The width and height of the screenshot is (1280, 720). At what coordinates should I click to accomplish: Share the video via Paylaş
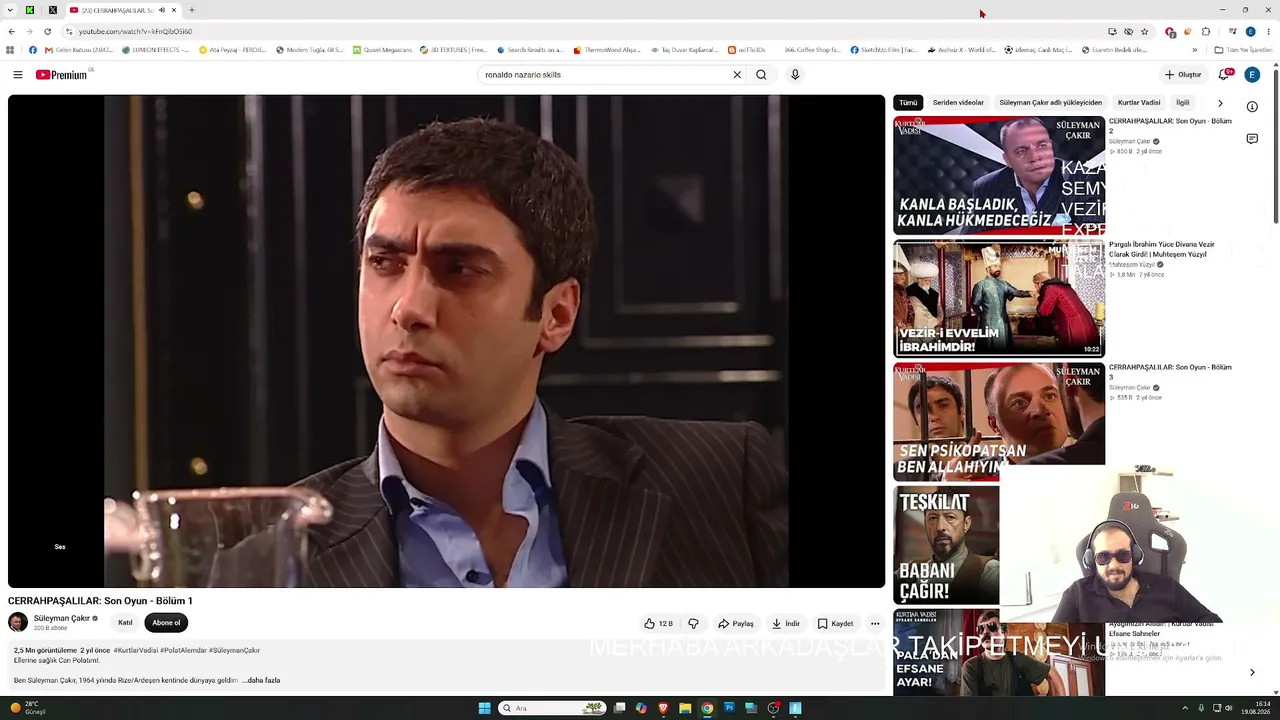[x=736, y=623]
